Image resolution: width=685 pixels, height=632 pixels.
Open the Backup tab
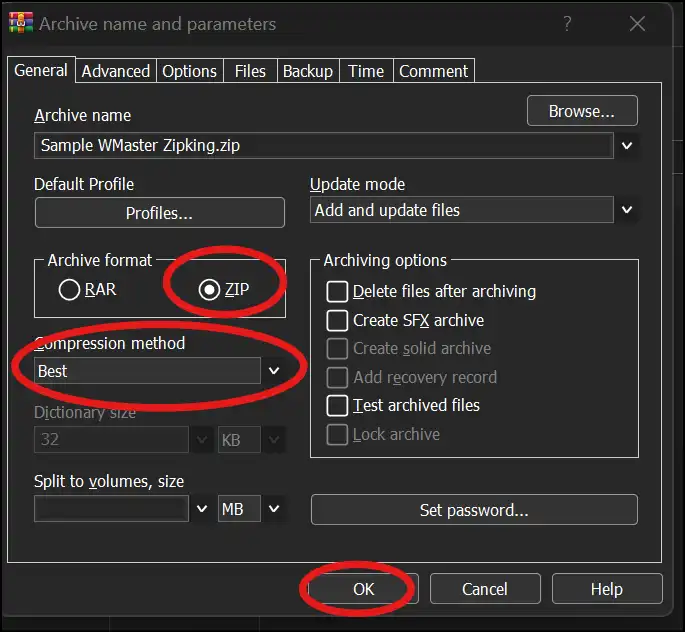(x=308, y=71)
